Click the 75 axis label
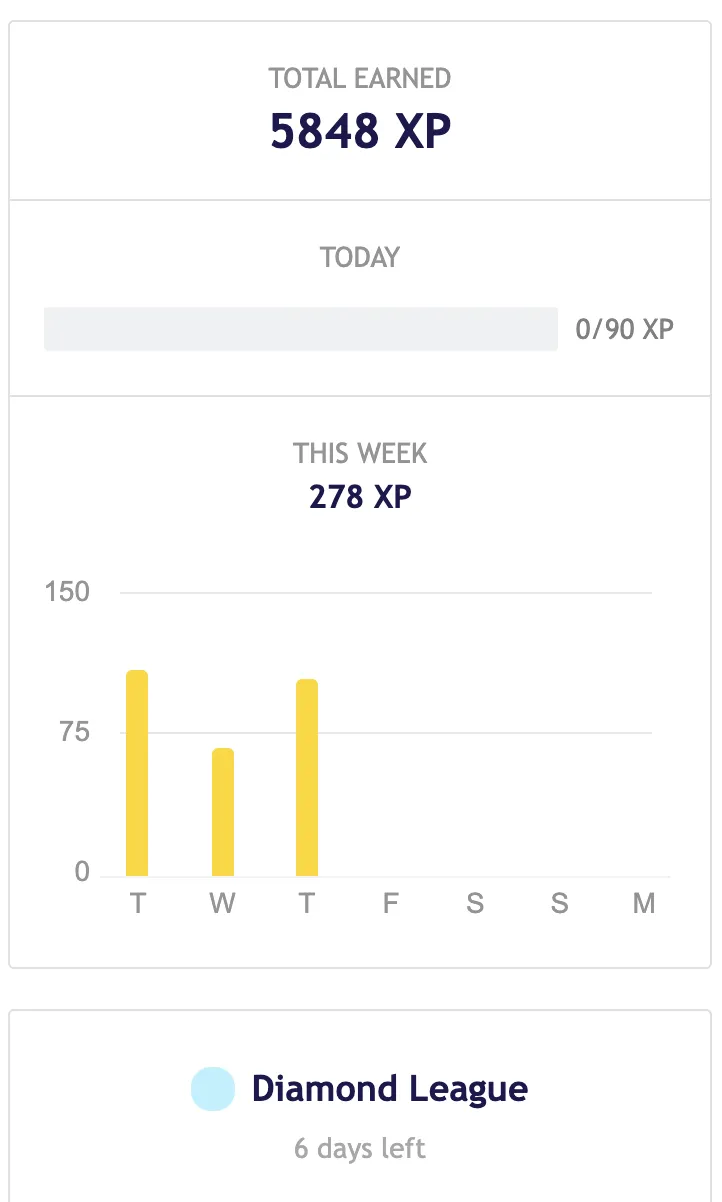Screen dimensions: 722x1202 (73, 732)
